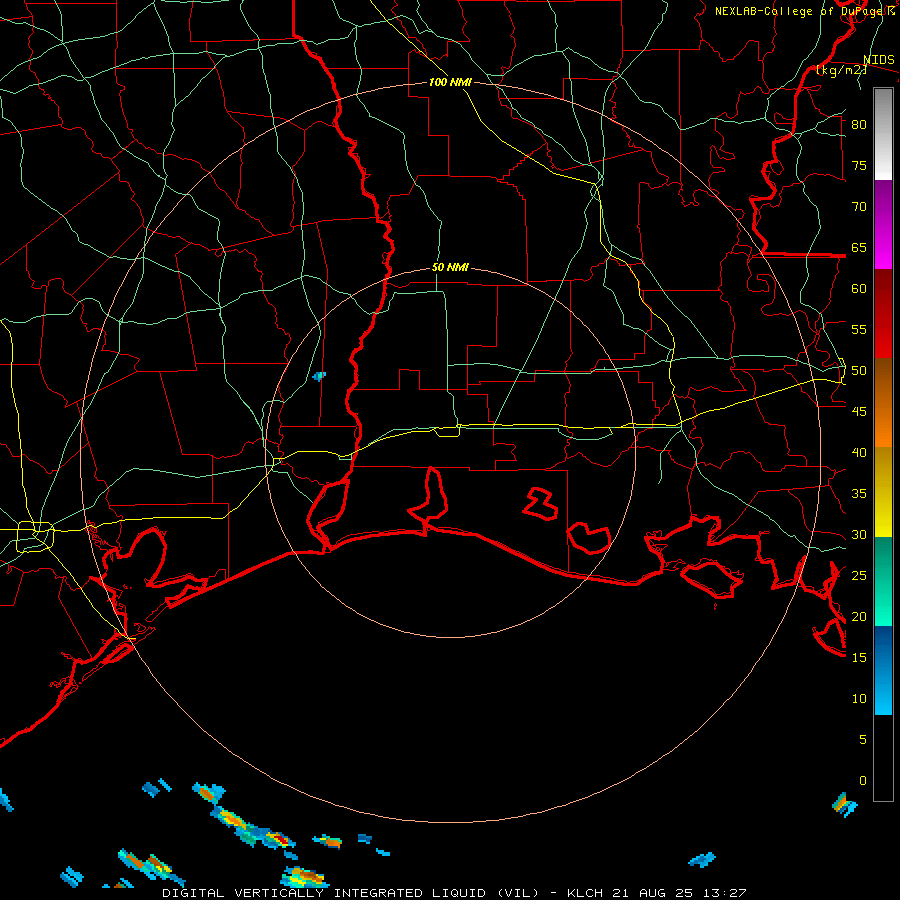Click the legend value 5
The image size is (900, 900).
pyautogui.click(x=863, y=740)
